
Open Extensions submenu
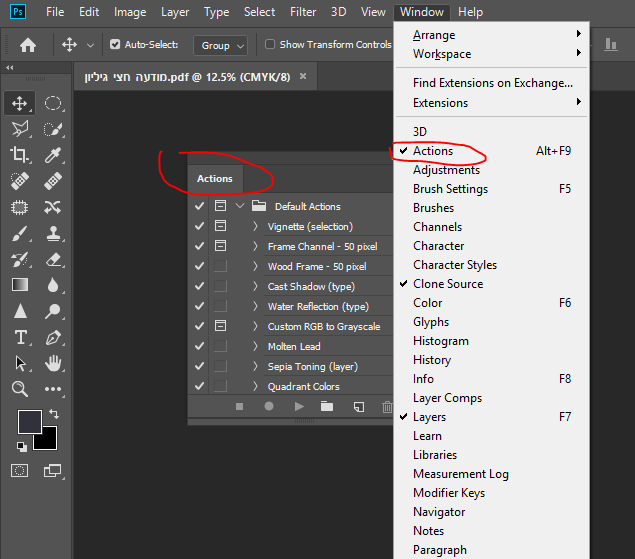(491, 102)
